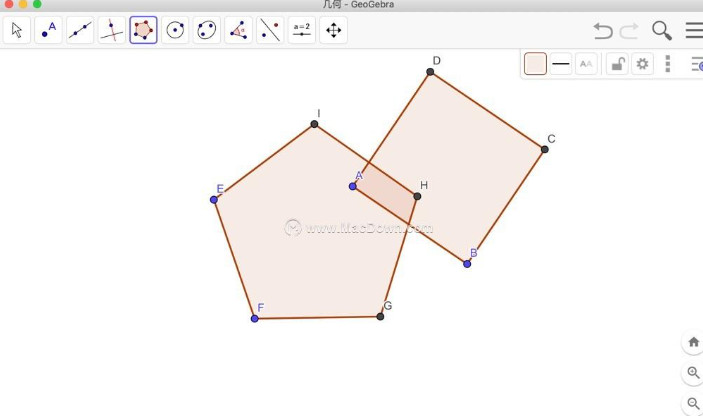Select the Perpendicular Line tool
703x416 pixels.
pyautogui.click(x=112, y=30)
